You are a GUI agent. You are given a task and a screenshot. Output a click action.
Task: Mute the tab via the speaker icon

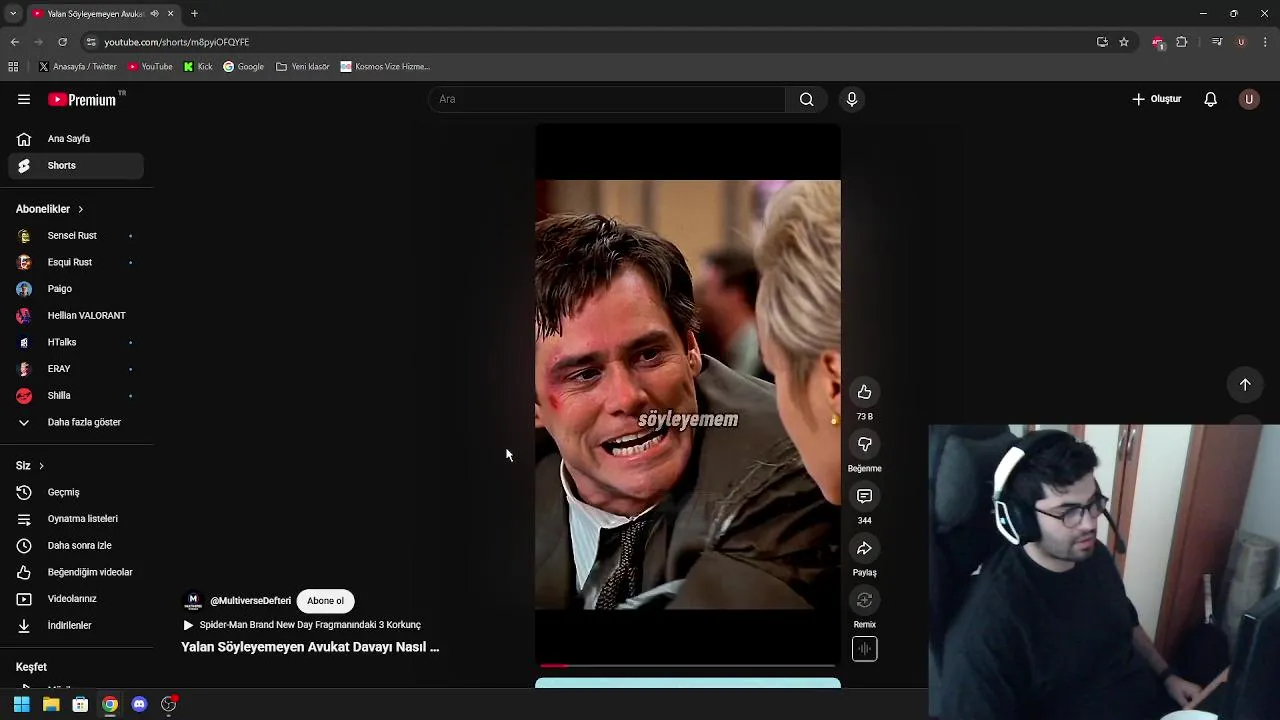tap(154, 14)
